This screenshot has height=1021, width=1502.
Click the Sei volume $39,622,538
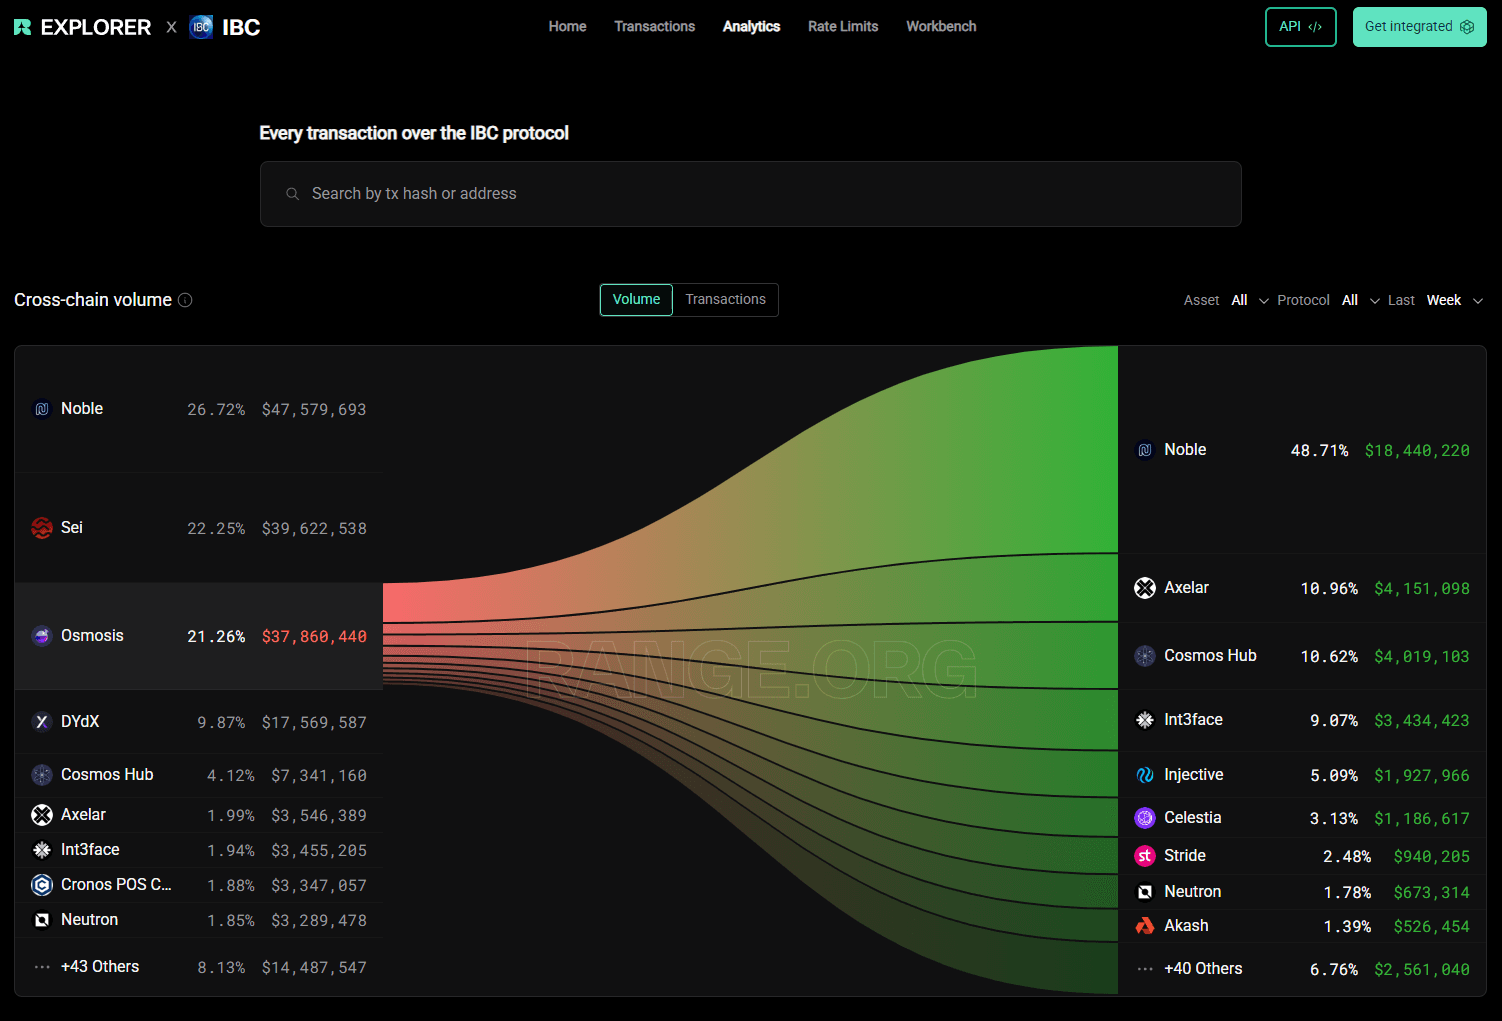[314, 529]
